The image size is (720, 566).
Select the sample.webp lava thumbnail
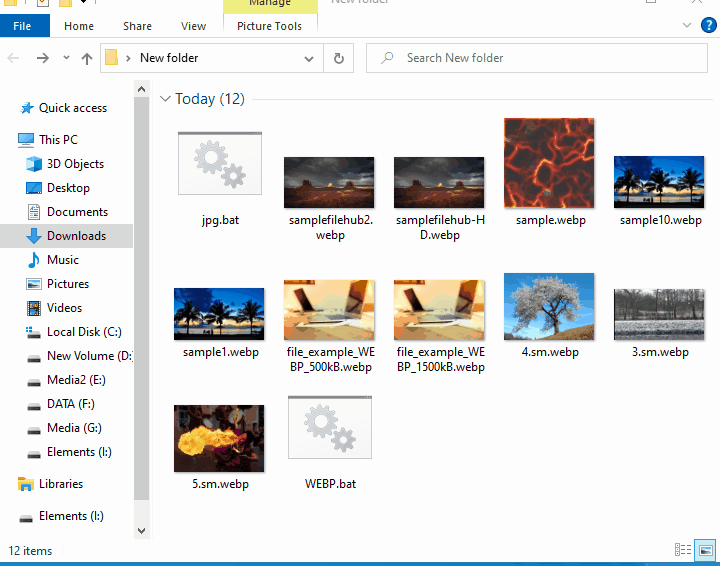tap(549, 163)
